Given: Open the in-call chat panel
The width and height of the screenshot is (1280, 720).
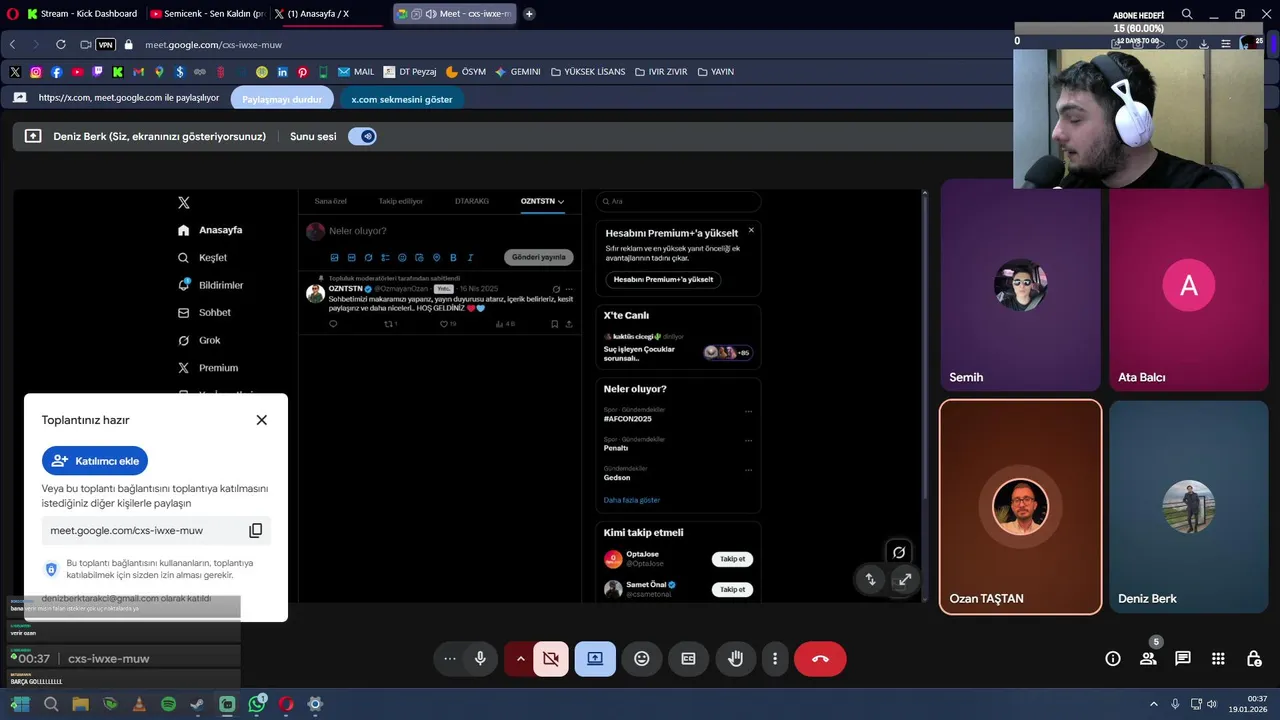Looking at the screenshot, I should tap(1183, 659).
